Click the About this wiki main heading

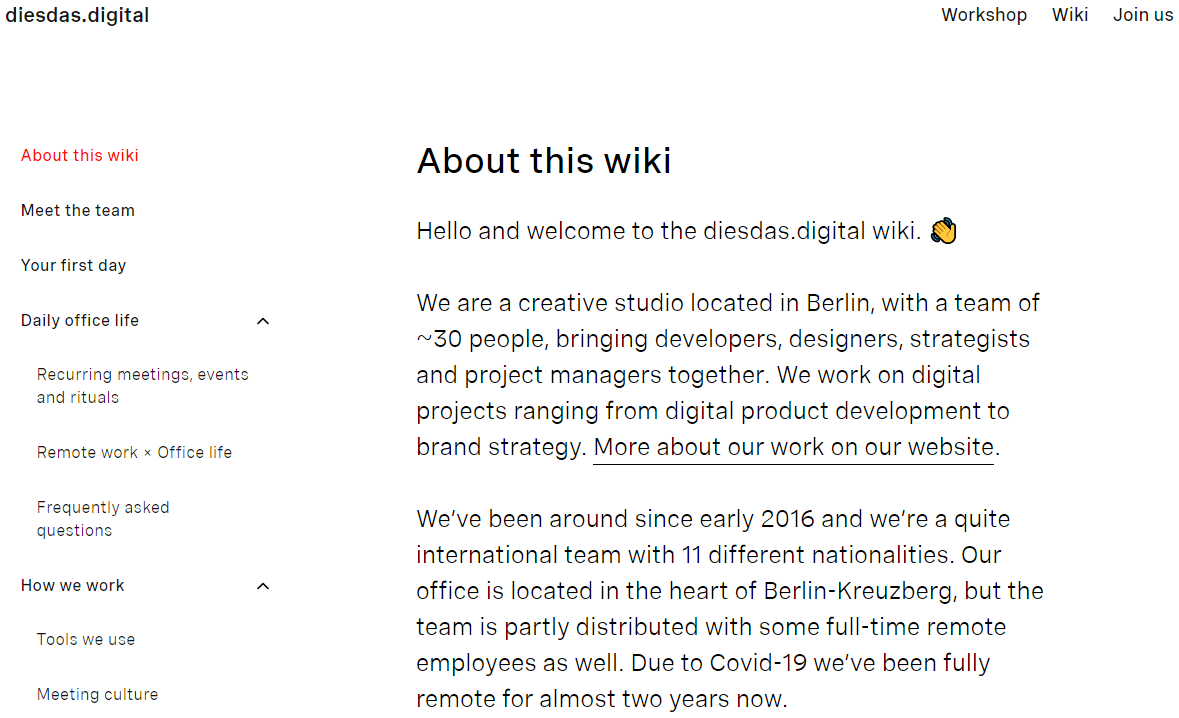pyautogui.click(x=544, y=161)
